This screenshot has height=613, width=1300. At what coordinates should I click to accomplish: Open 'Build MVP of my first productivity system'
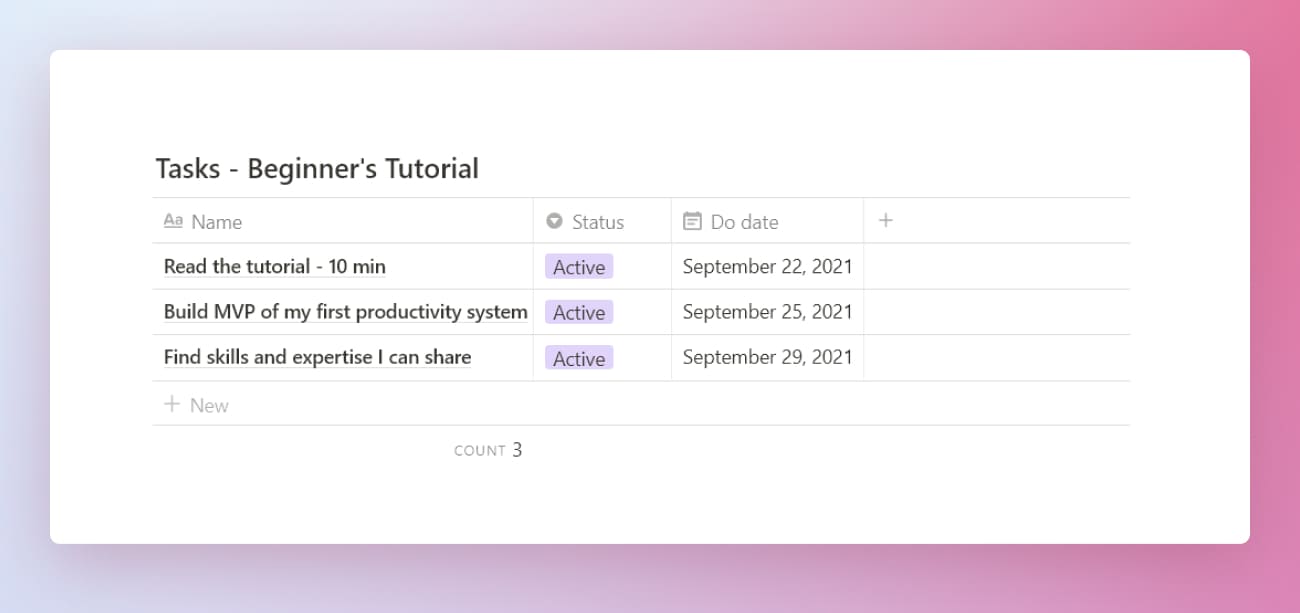pos(345,311)
